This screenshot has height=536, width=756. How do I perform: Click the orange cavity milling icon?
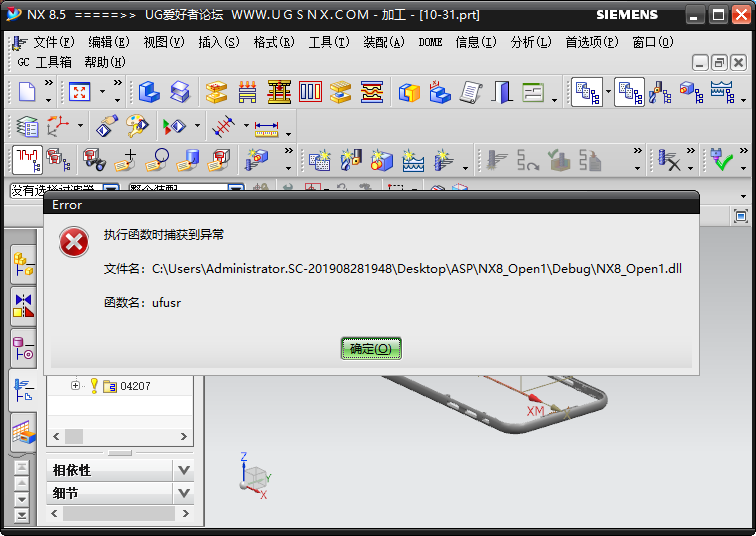[x=216, y=92]
